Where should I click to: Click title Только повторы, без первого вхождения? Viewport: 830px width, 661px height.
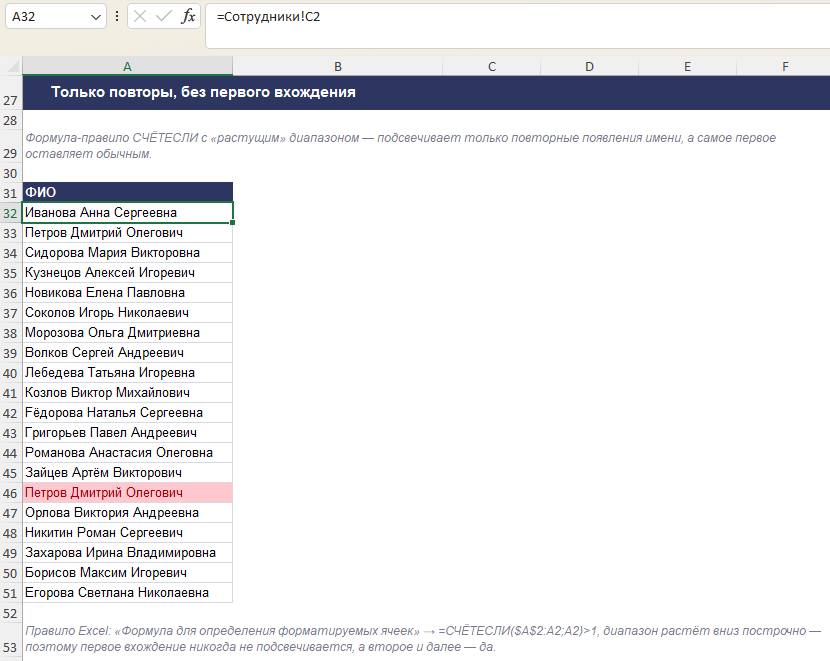[203, 92]
